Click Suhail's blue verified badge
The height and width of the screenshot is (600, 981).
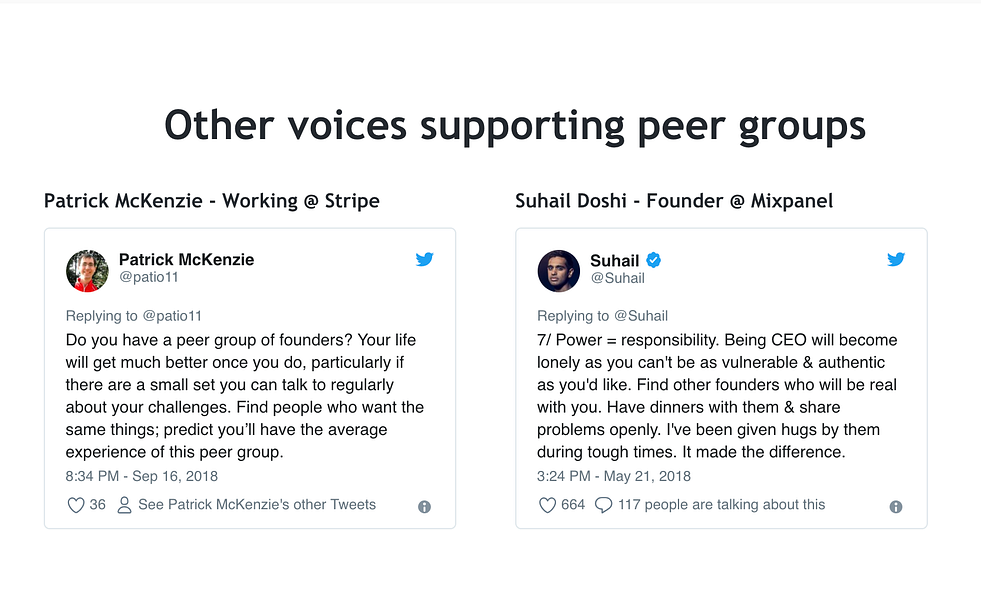pyautogui.click(x=654, y=261)
